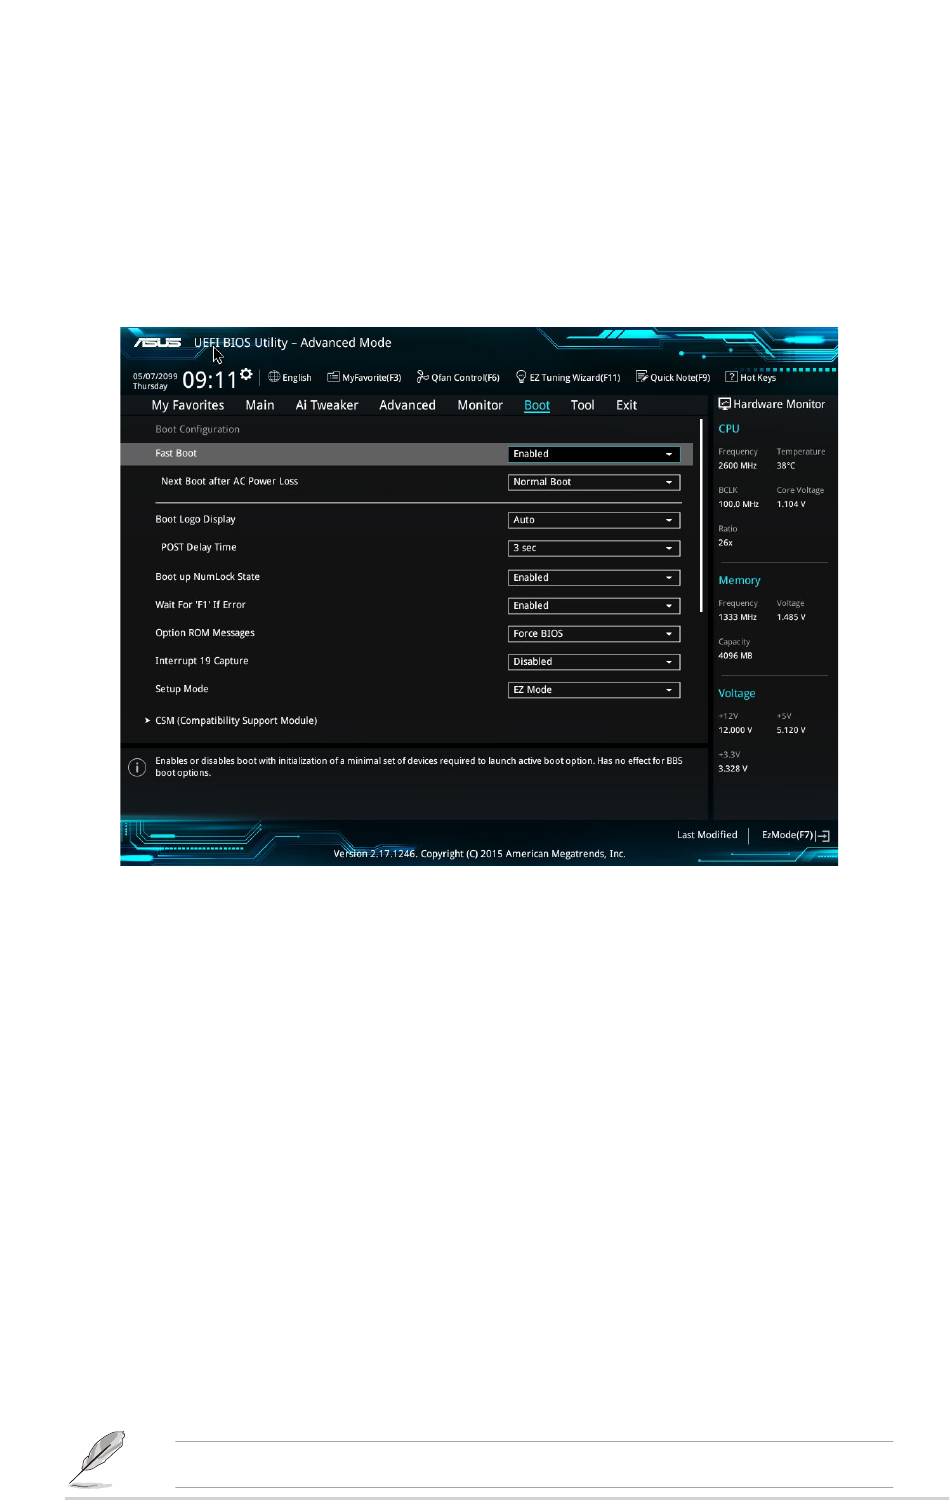Open Next Boot after AC Power Loss dropdown

594,482
